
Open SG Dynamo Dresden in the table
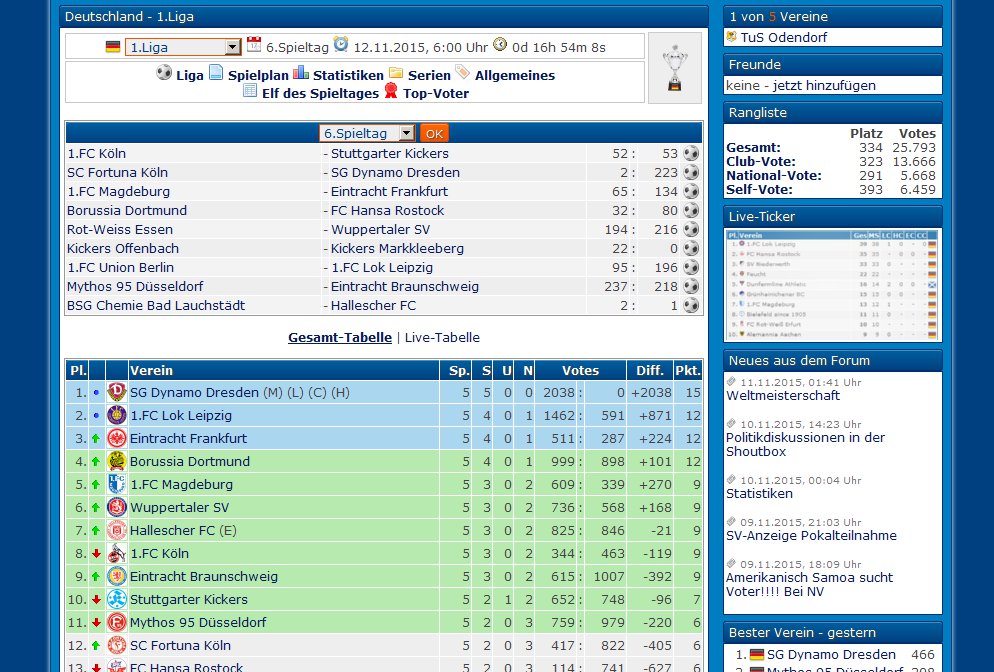pyautogui.click(x=194, y=392)
